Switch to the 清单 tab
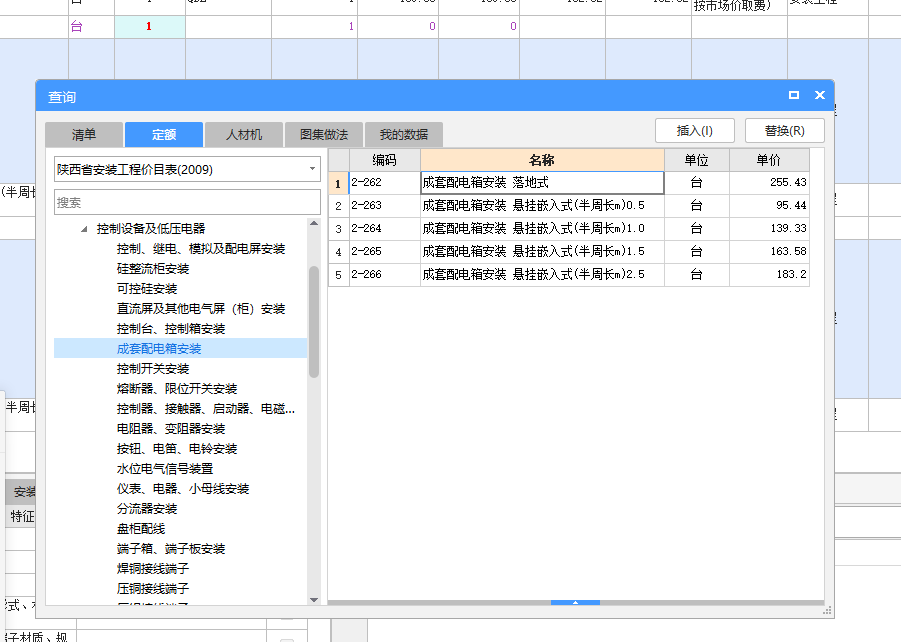 click(84, 134)
